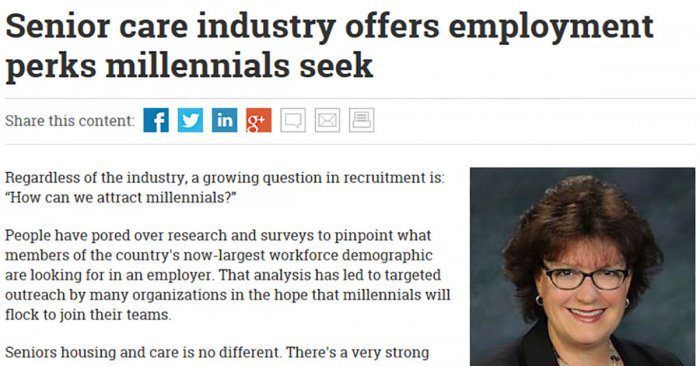
Task: Click the 'Regardless of the industry' paragraph
Action: pos(225,187)
